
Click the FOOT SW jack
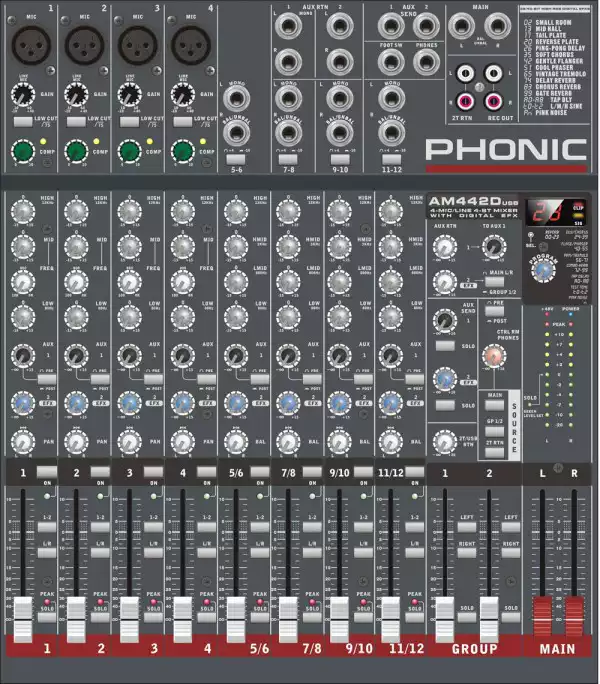pos(391,62)
